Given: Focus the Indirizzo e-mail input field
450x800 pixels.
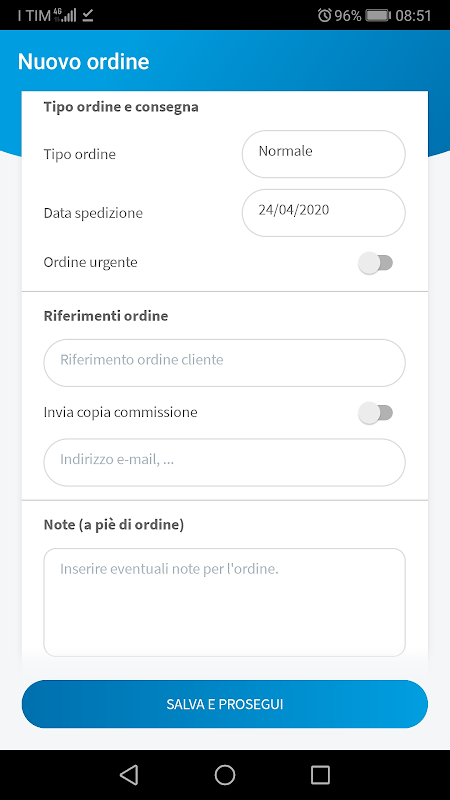Looking at the screenshot, I should coord(224,462).
